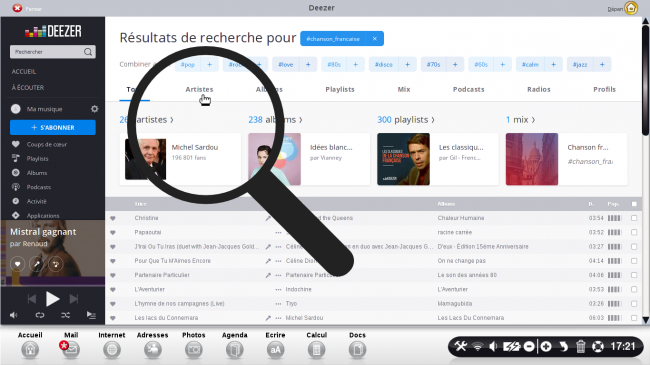Mute the Deezer player volume
The width and height of the screenshot is (650, 365).
point(14,315)
